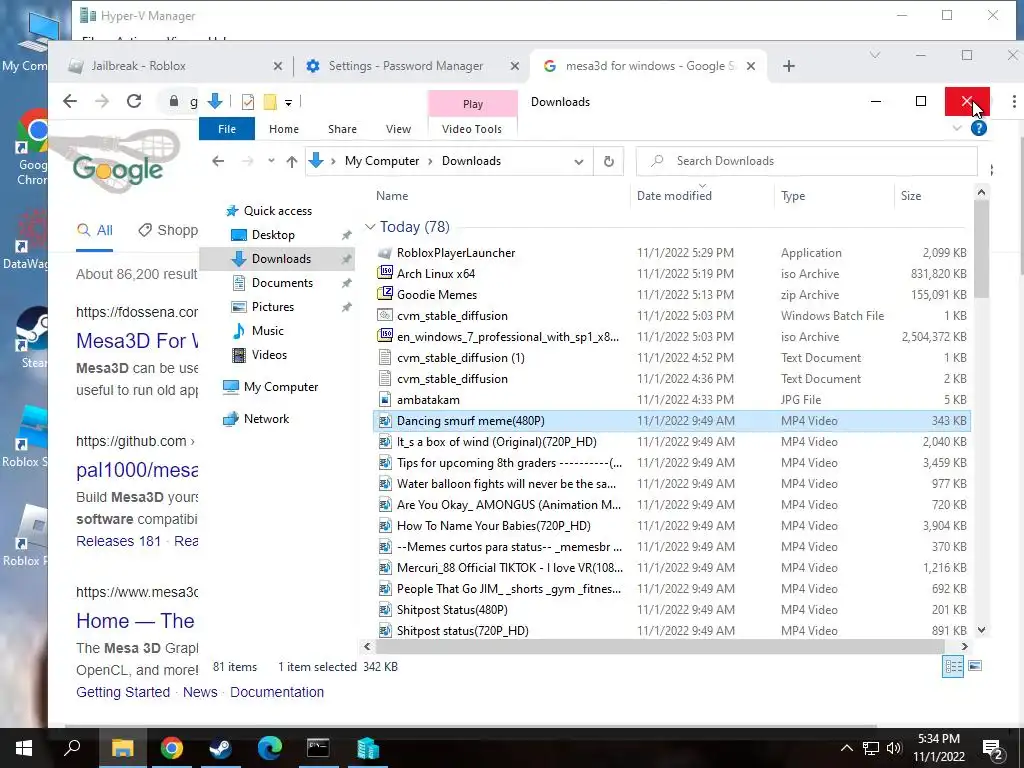Click Chrome back navigation arrow
Screen dimensions: 1024x768
[70, 101]
